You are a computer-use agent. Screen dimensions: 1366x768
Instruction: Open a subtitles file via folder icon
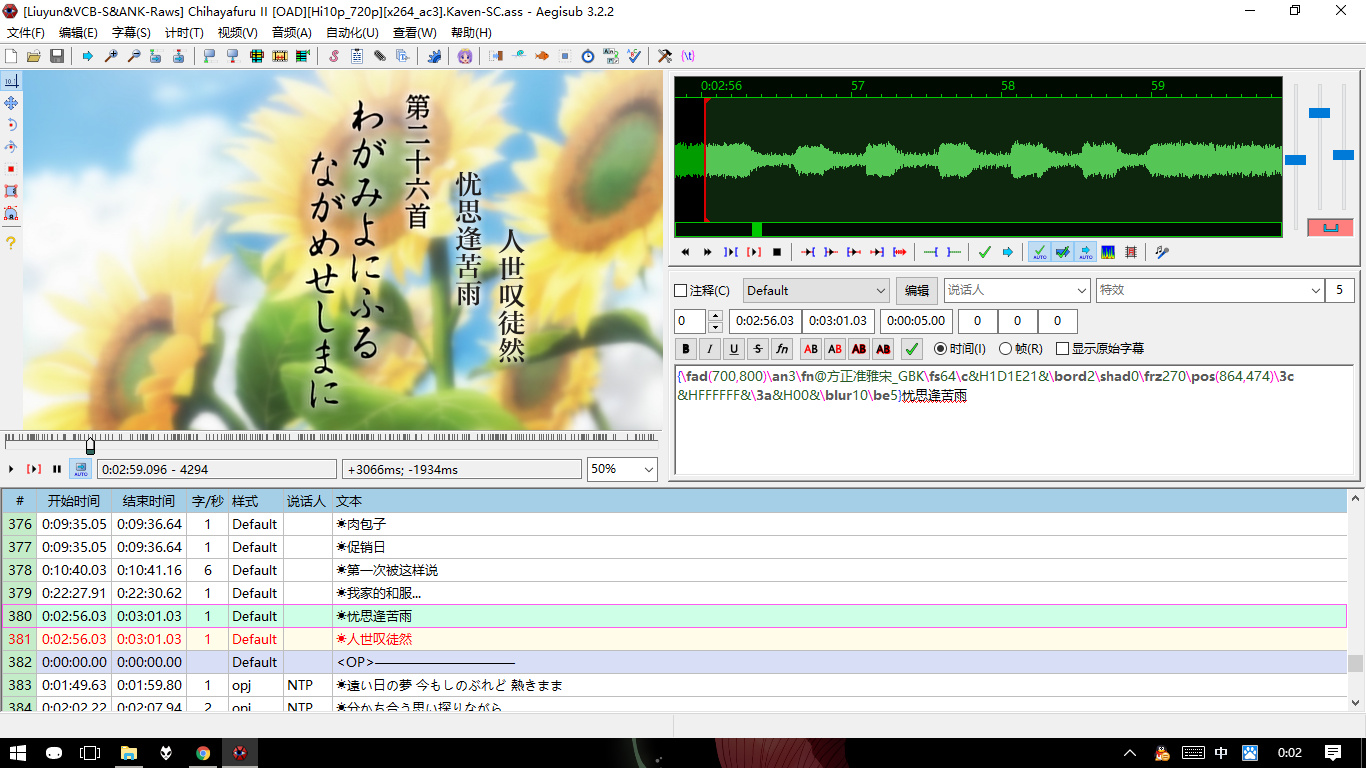[34, 56]
